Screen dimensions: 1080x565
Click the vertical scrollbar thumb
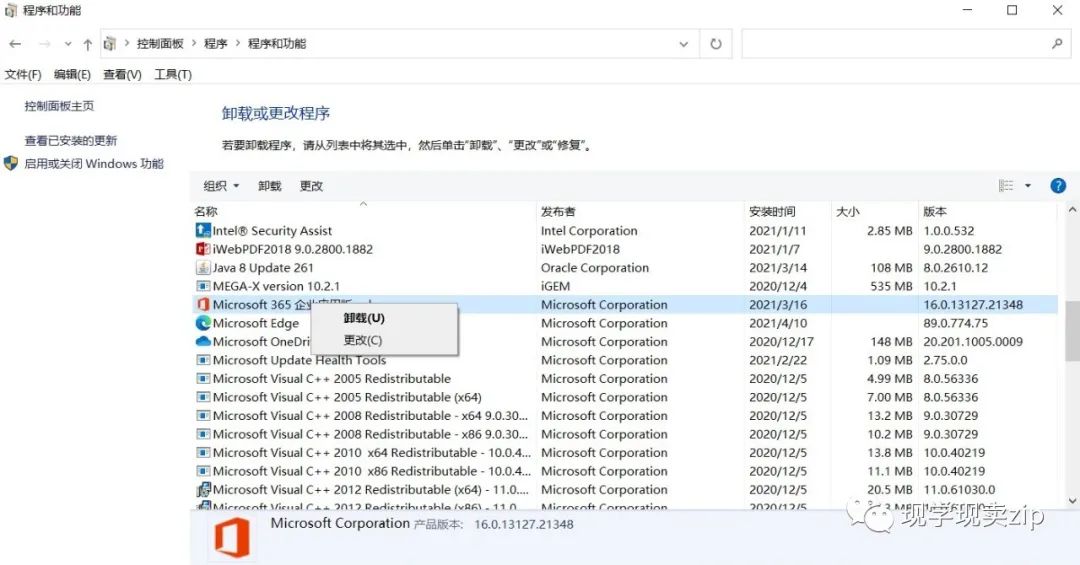pos(1072,331)
